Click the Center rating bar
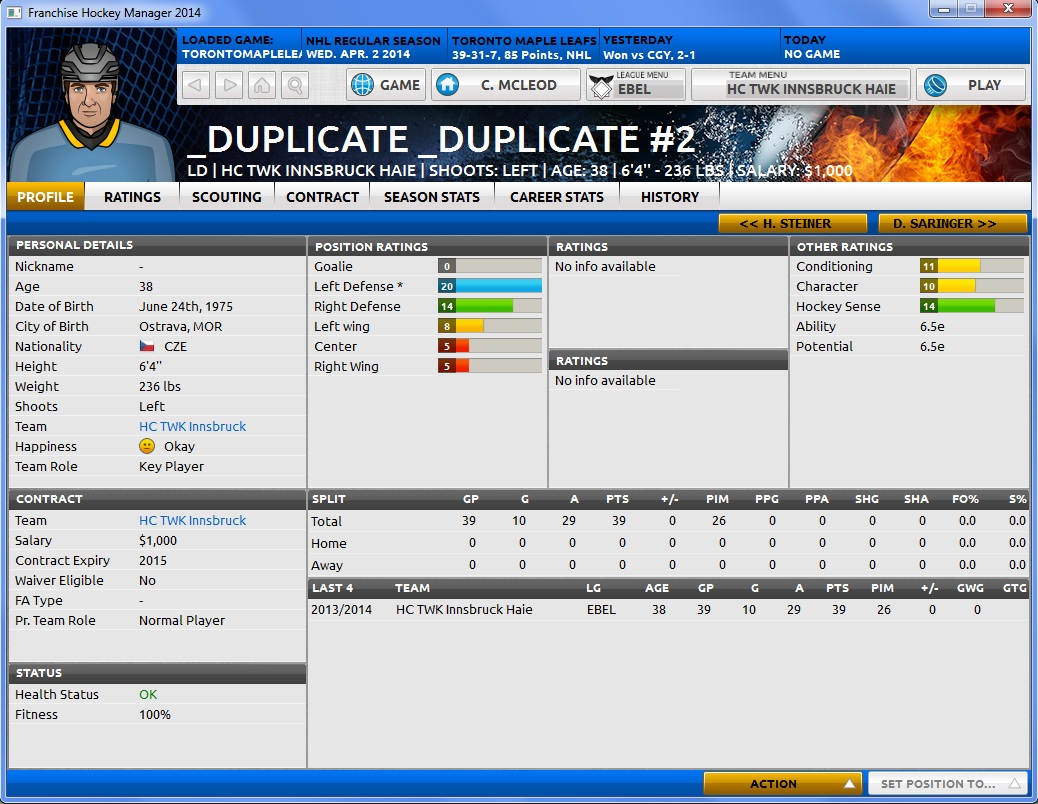The width and height of the screenshot is (1038, 804). (x=490, y=345)
